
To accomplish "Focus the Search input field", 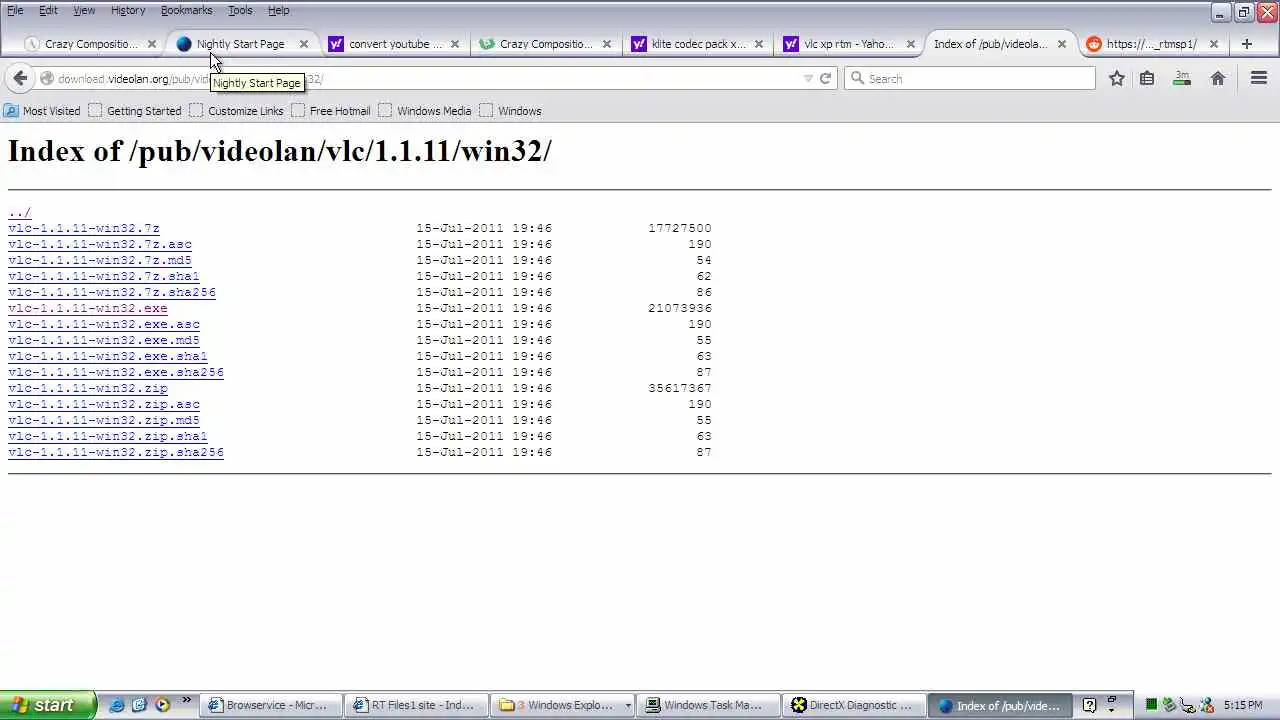I will 970,78.
